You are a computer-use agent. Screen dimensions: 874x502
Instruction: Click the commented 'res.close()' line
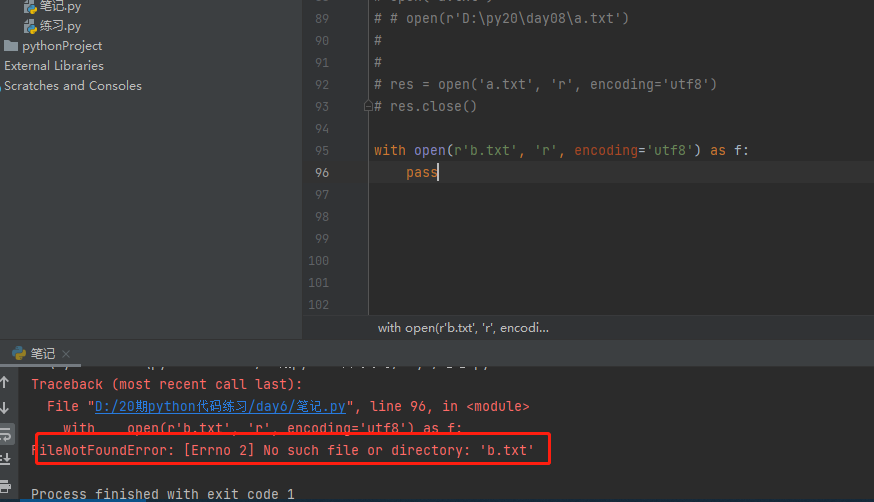point(426,106)
